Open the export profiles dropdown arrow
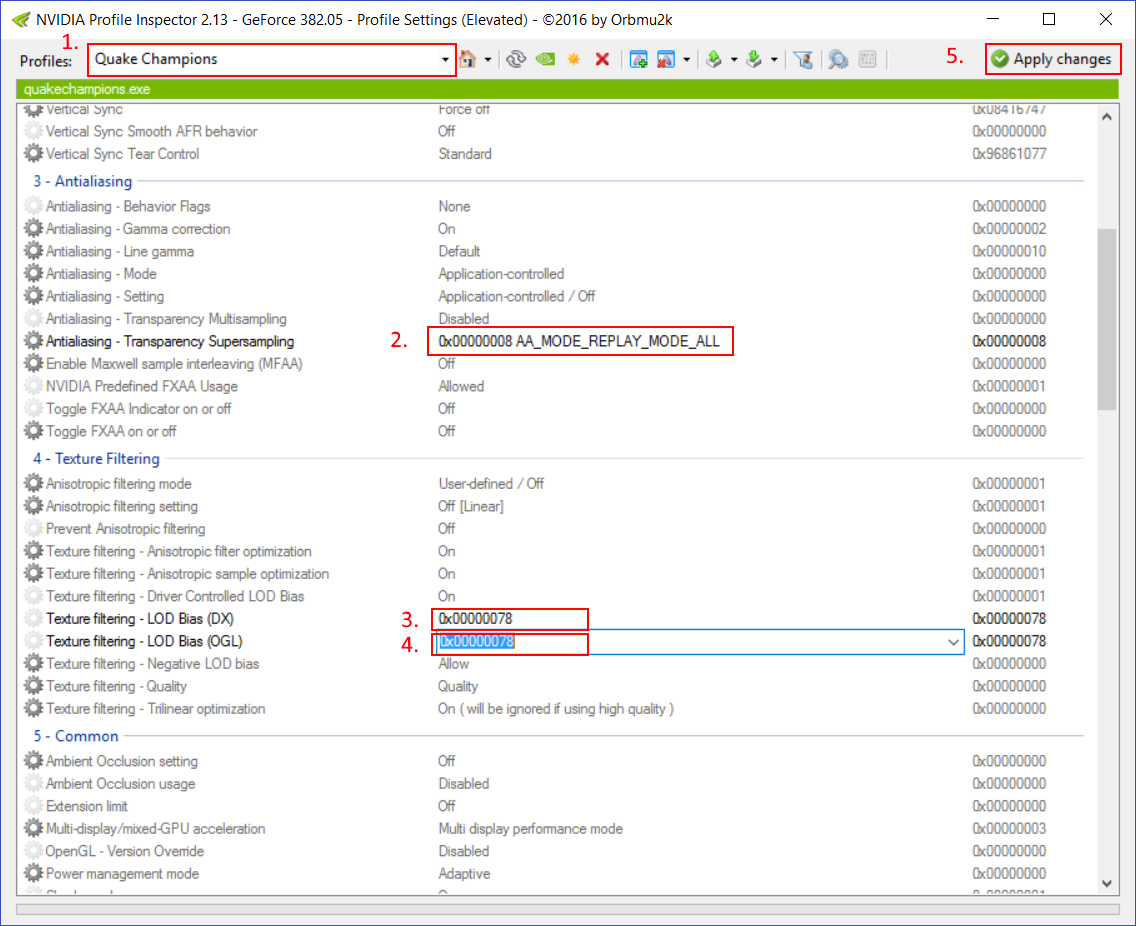The image size is (1136, 926). click(733, 60)
